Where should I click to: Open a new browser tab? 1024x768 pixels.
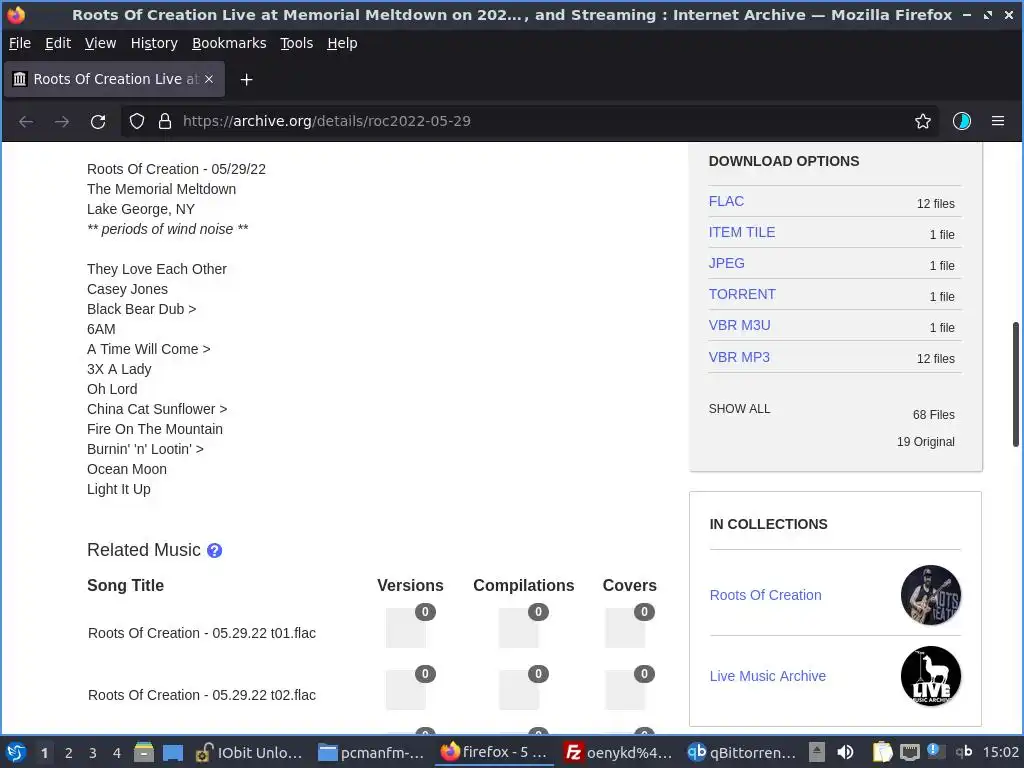tap(246, 80)
